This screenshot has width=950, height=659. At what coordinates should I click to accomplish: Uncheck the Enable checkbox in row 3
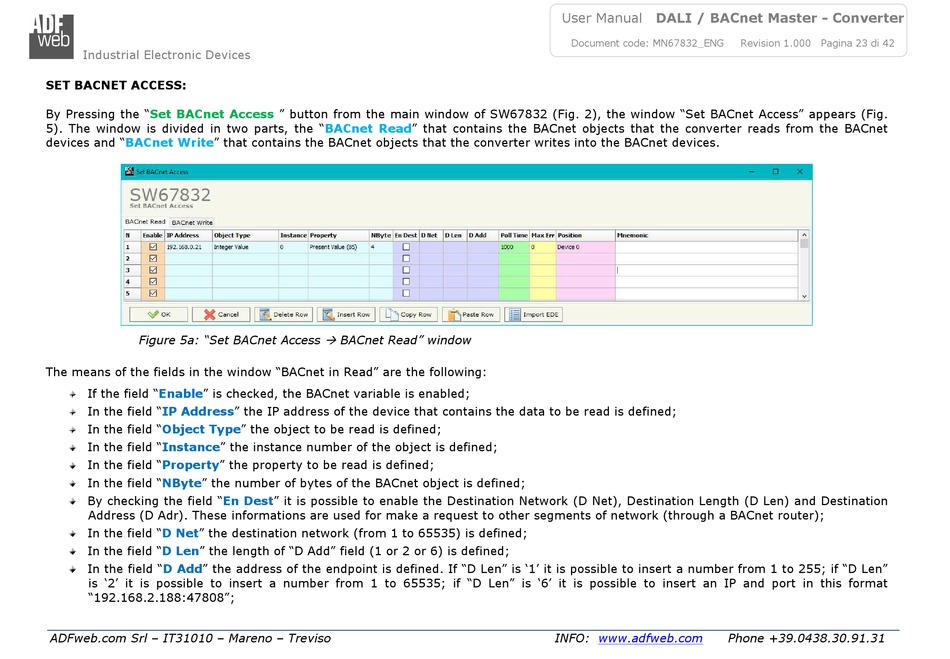point(153,270)
